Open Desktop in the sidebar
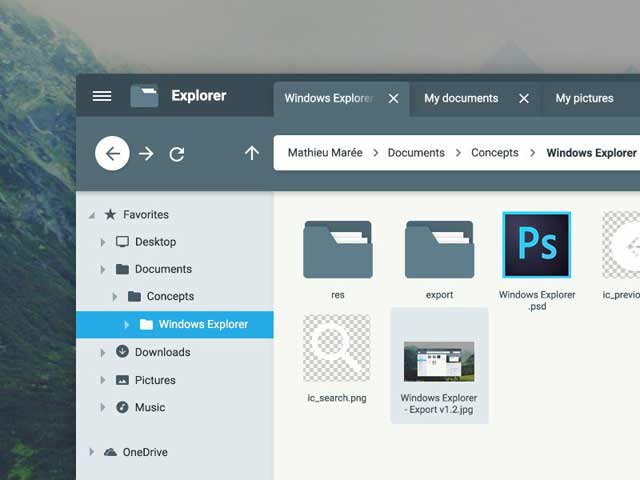This screenshot has width=640, height=480. click(156, 242)
